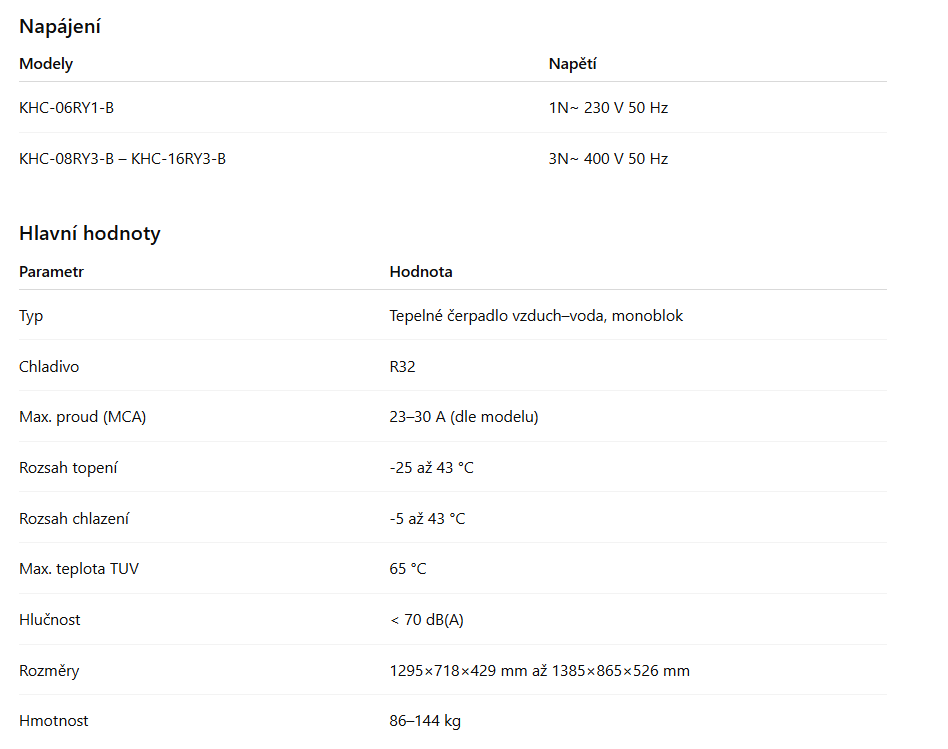Click the Rozměry dimensions value text

click(539, 671)
